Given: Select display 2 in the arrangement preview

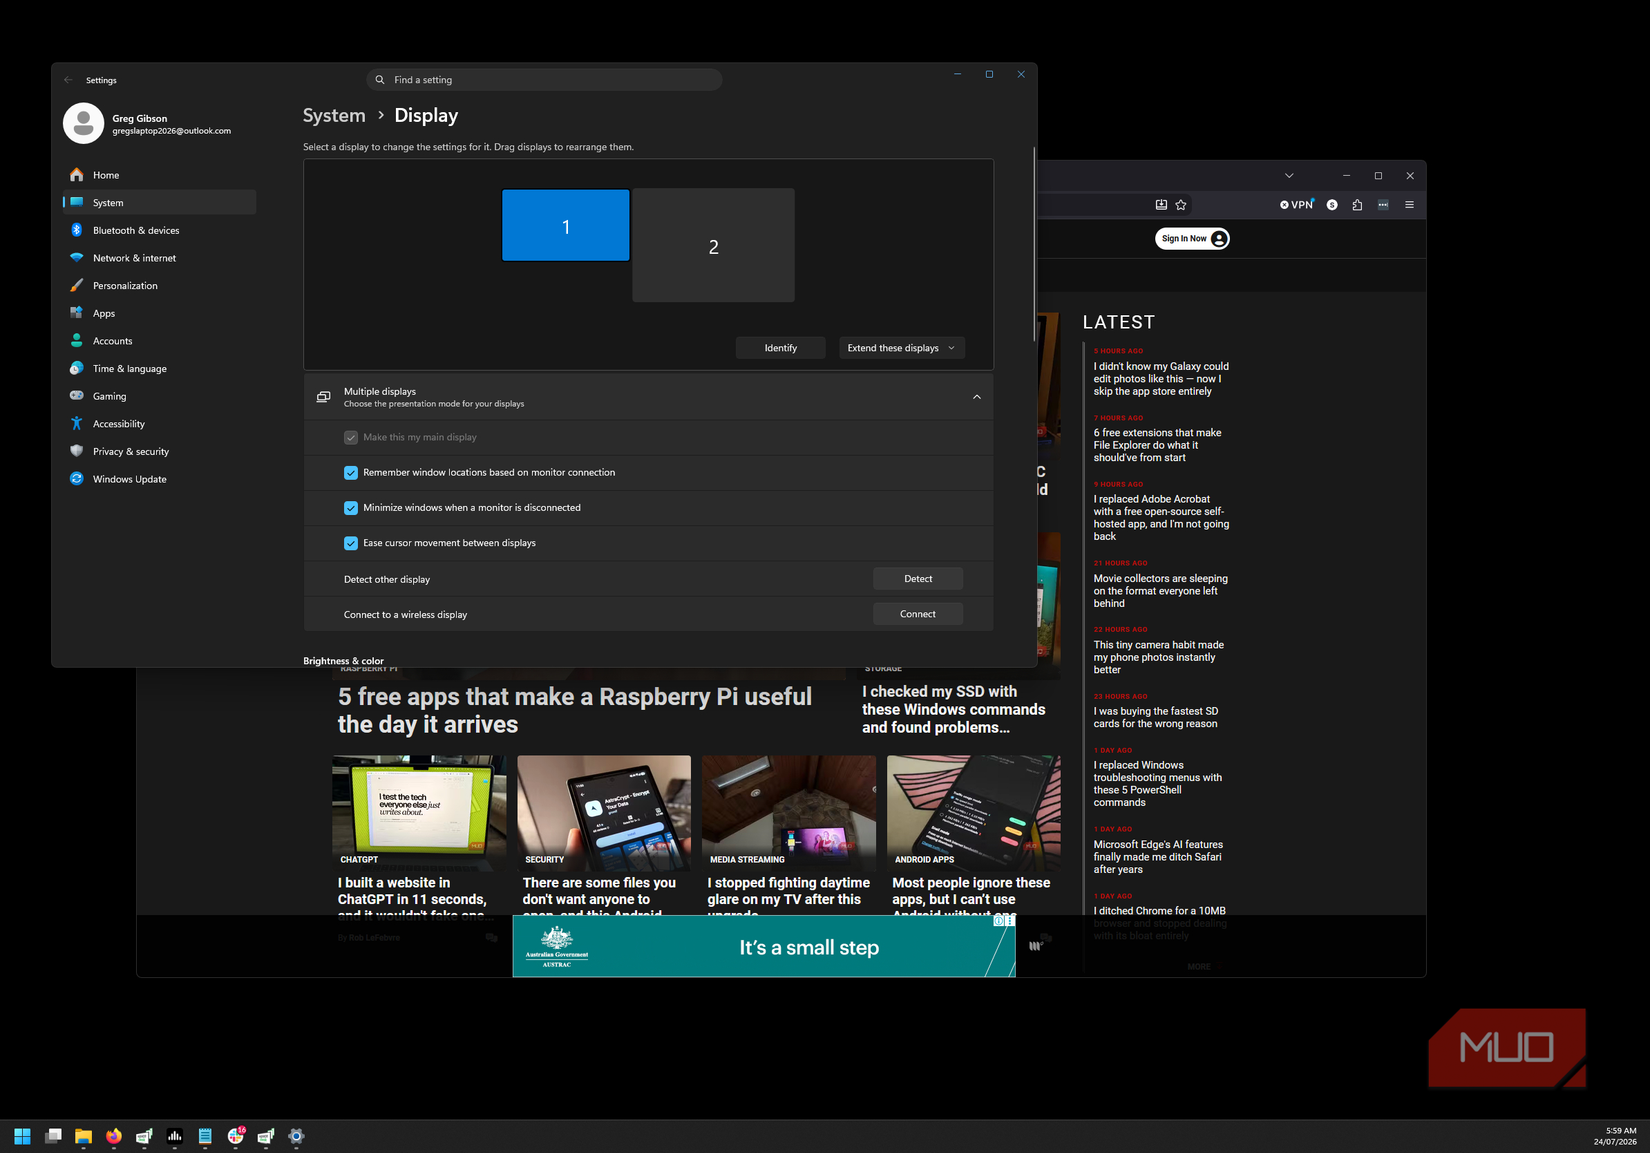Looking at the screenshot, I should point(714,246).
